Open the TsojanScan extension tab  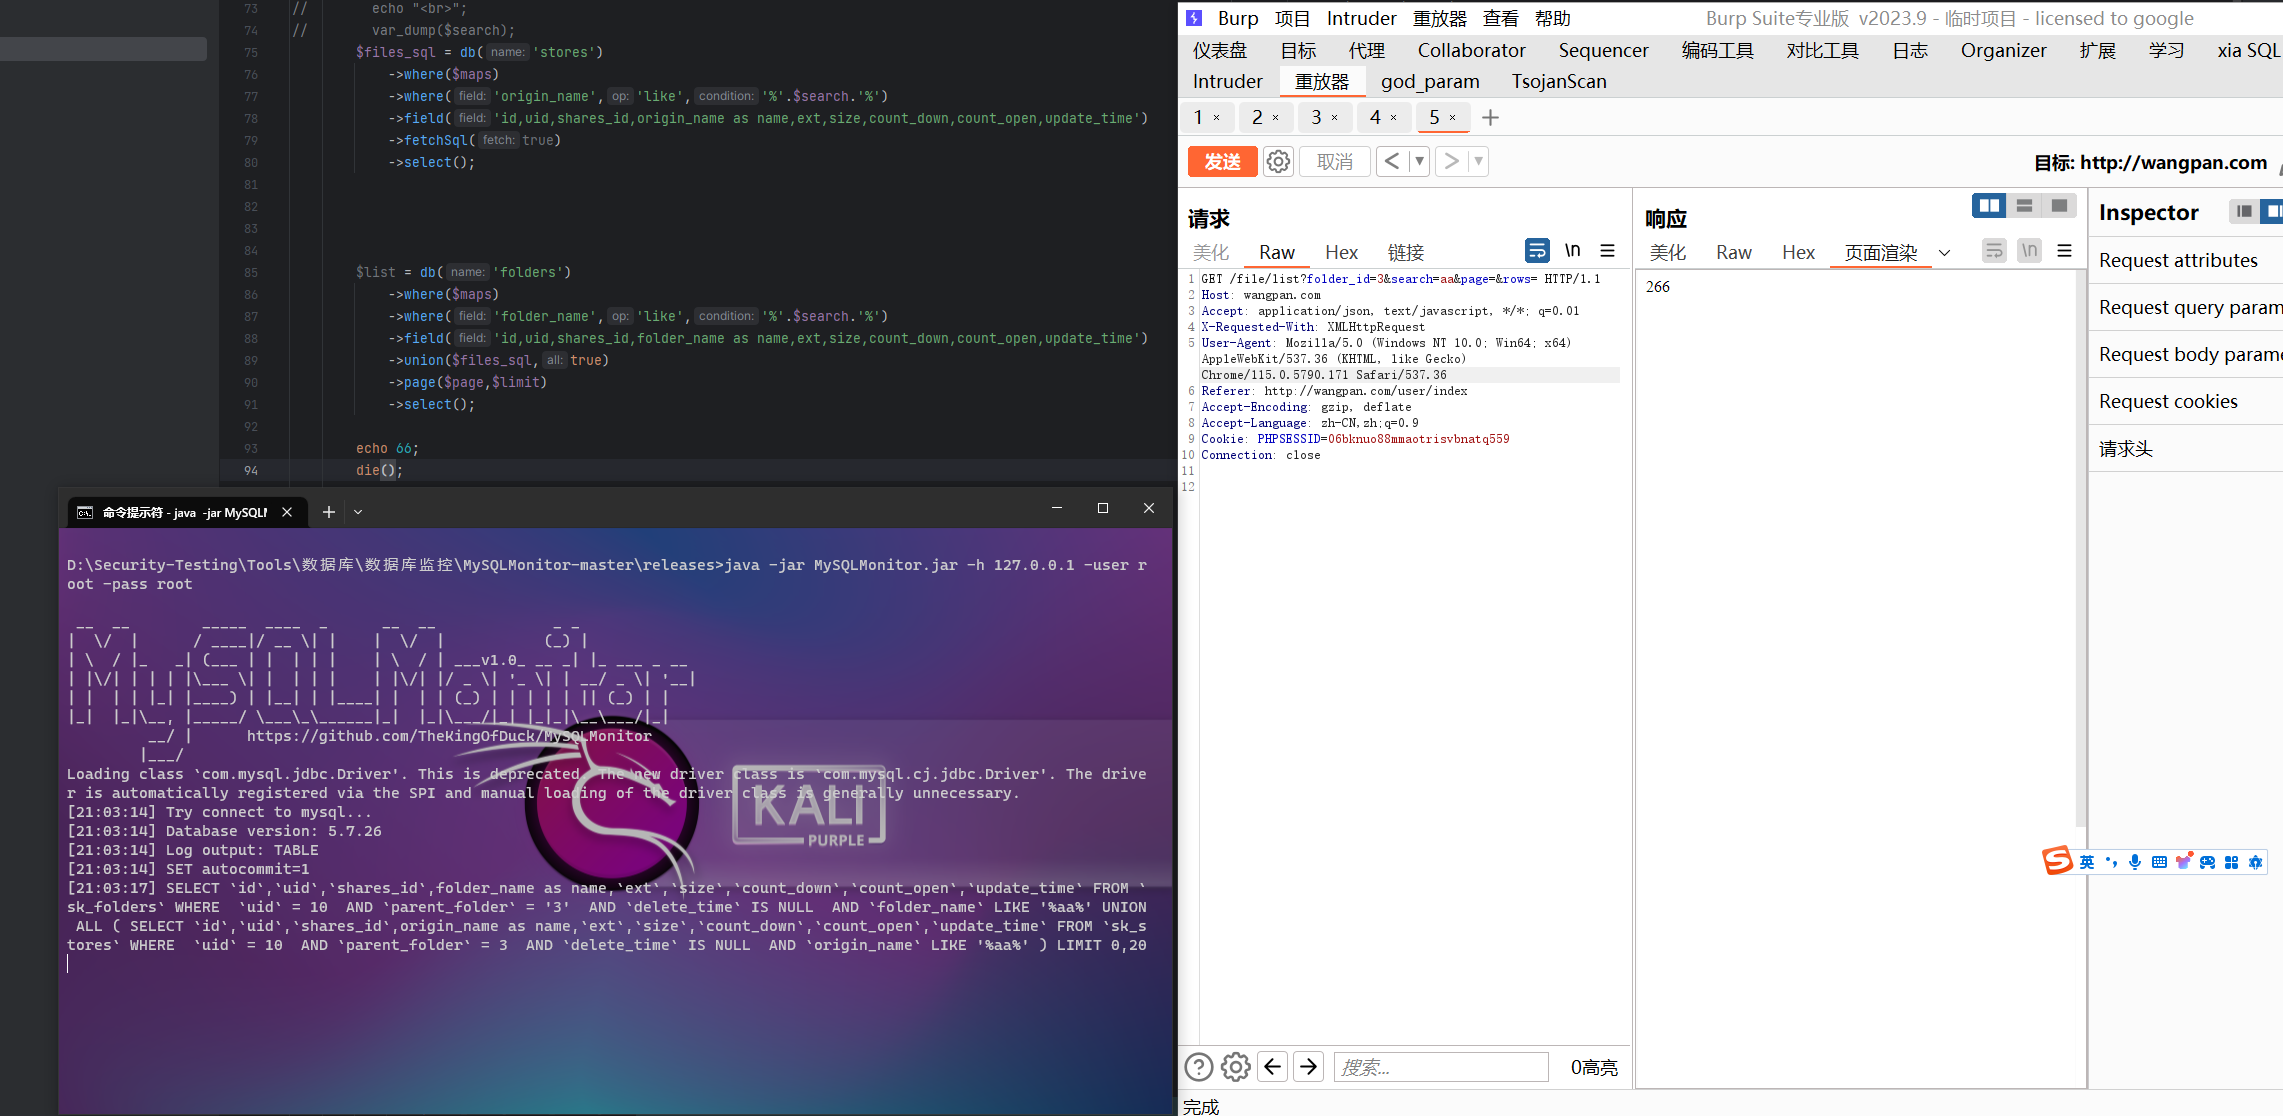click(1558, 81)
